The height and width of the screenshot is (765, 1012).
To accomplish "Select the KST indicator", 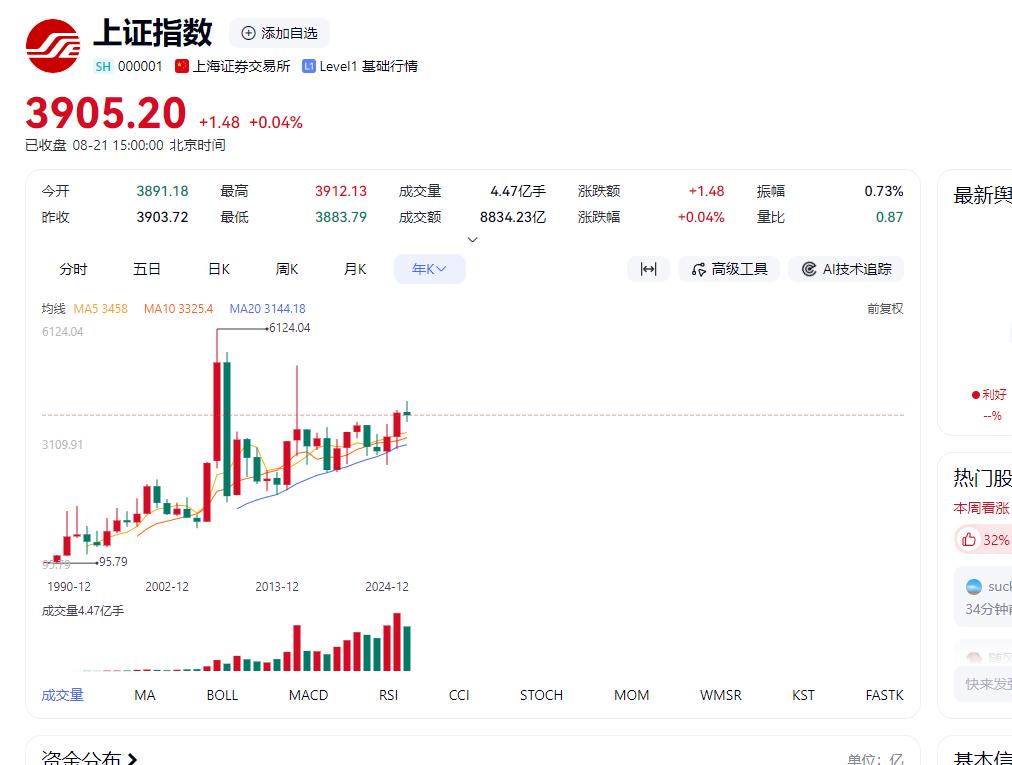I will pyautogui.click(x=804, y=695).
